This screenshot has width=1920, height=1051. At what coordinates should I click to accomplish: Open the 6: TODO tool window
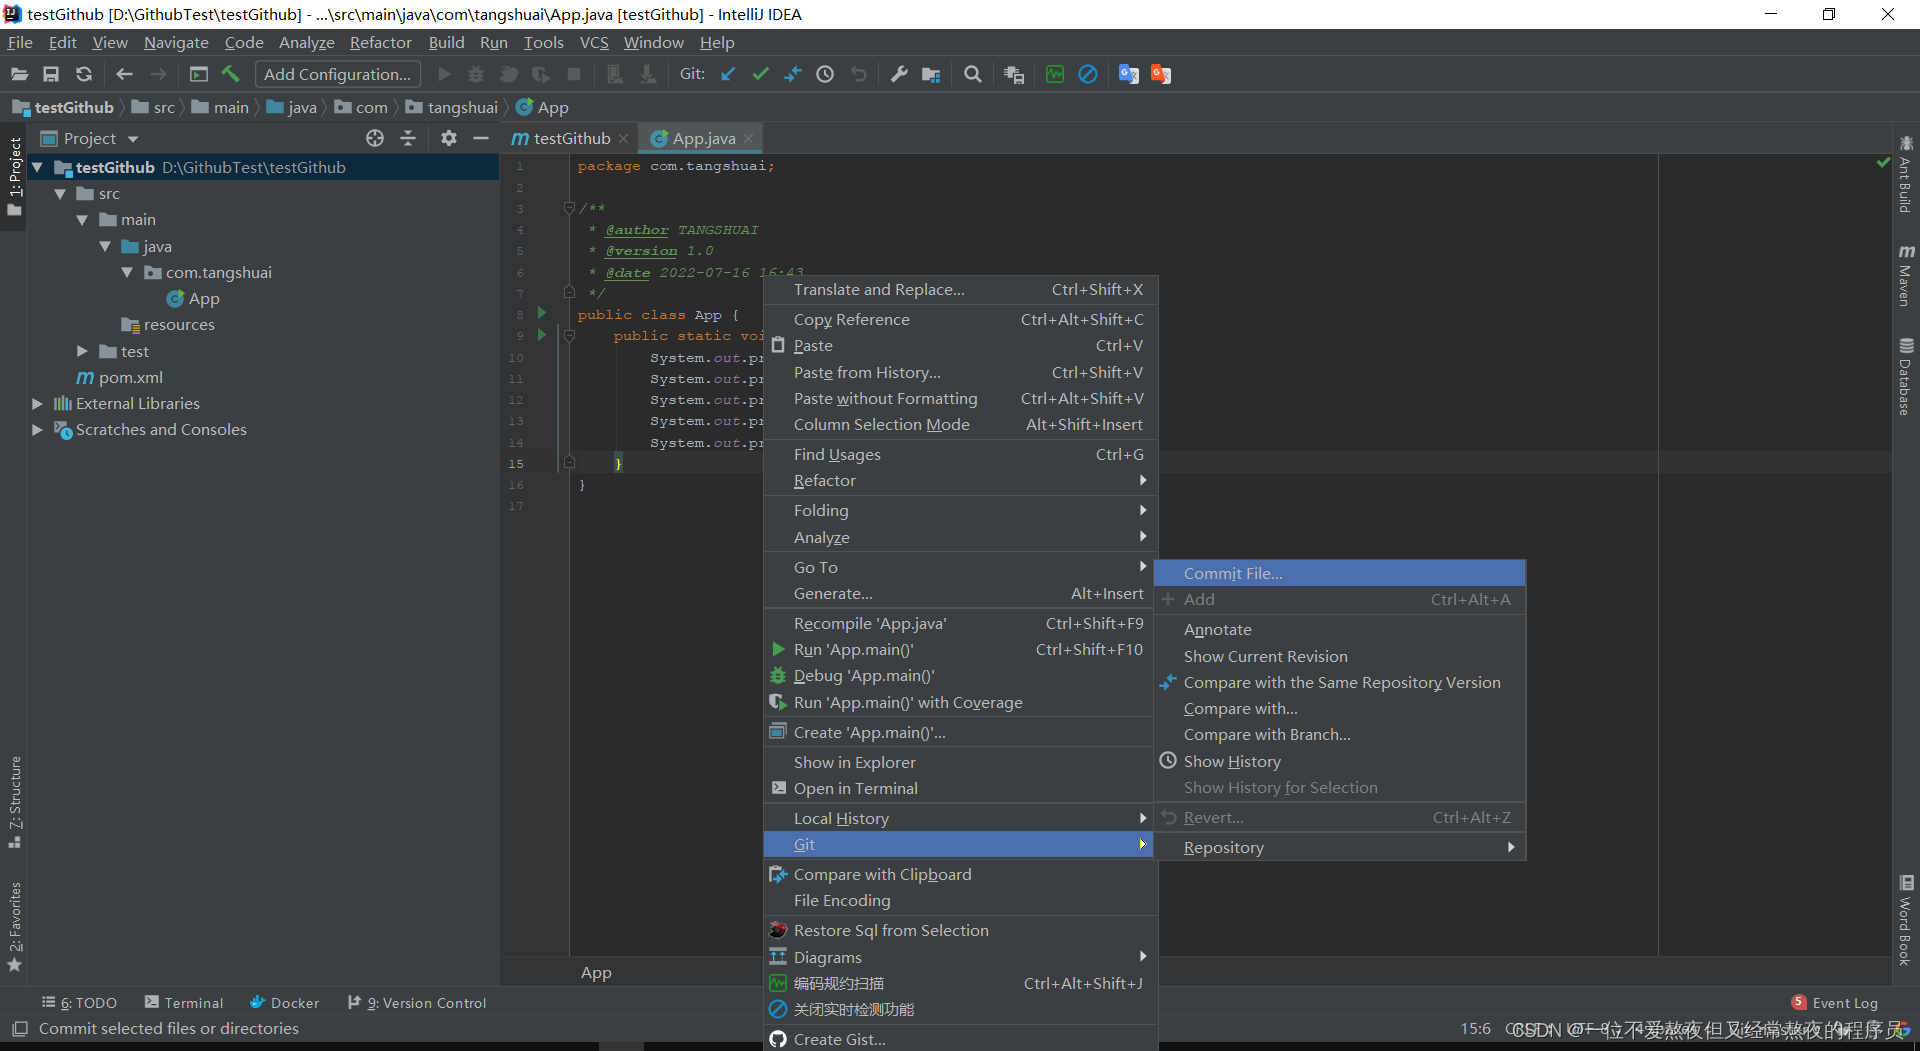[x=79, y=1002]
